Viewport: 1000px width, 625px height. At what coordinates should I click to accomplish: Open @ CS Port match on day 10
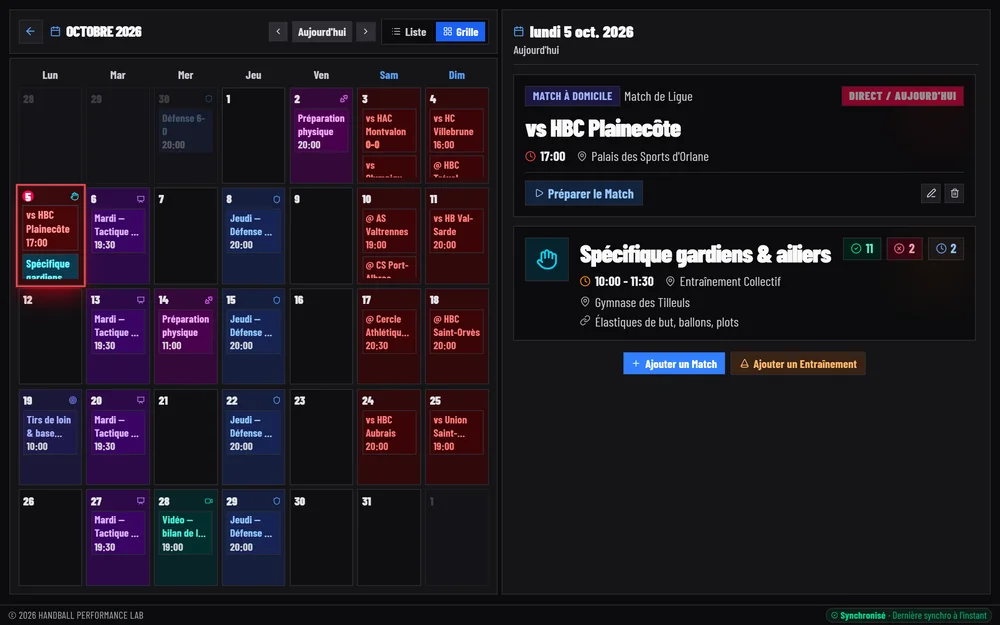[x=388, y=268]
